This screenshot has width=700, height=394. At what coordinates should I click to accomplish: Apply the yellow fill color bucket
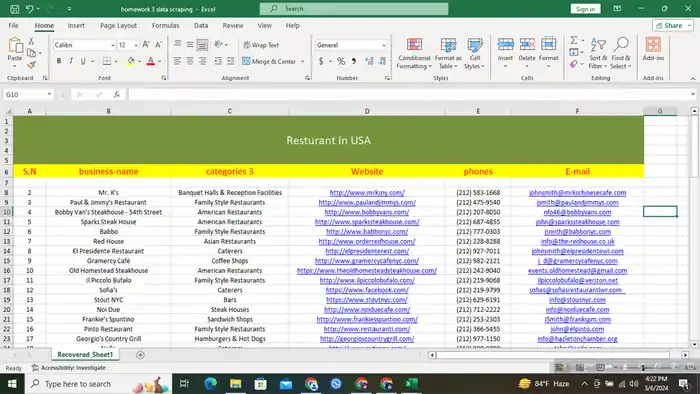click(130, 61)
